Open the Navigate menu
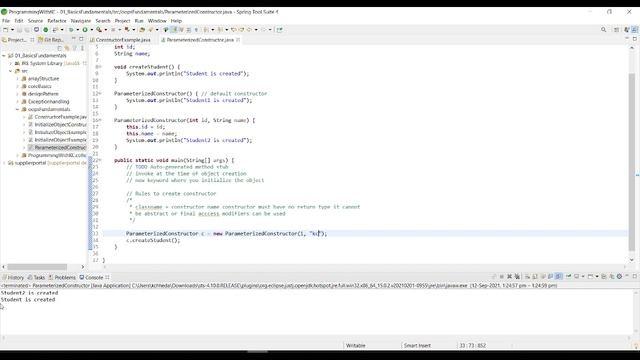The image size is (640, 360). pos(81,21)
